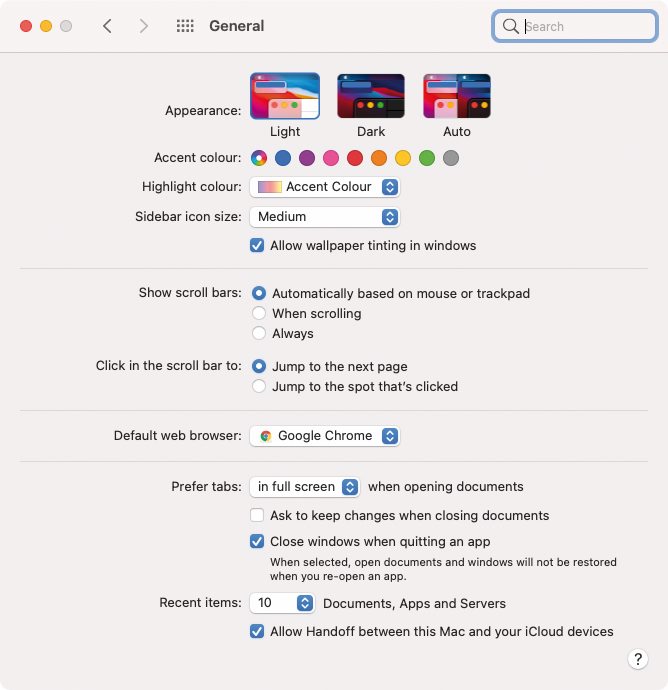Pick the purple accent colour

point(307,158)
